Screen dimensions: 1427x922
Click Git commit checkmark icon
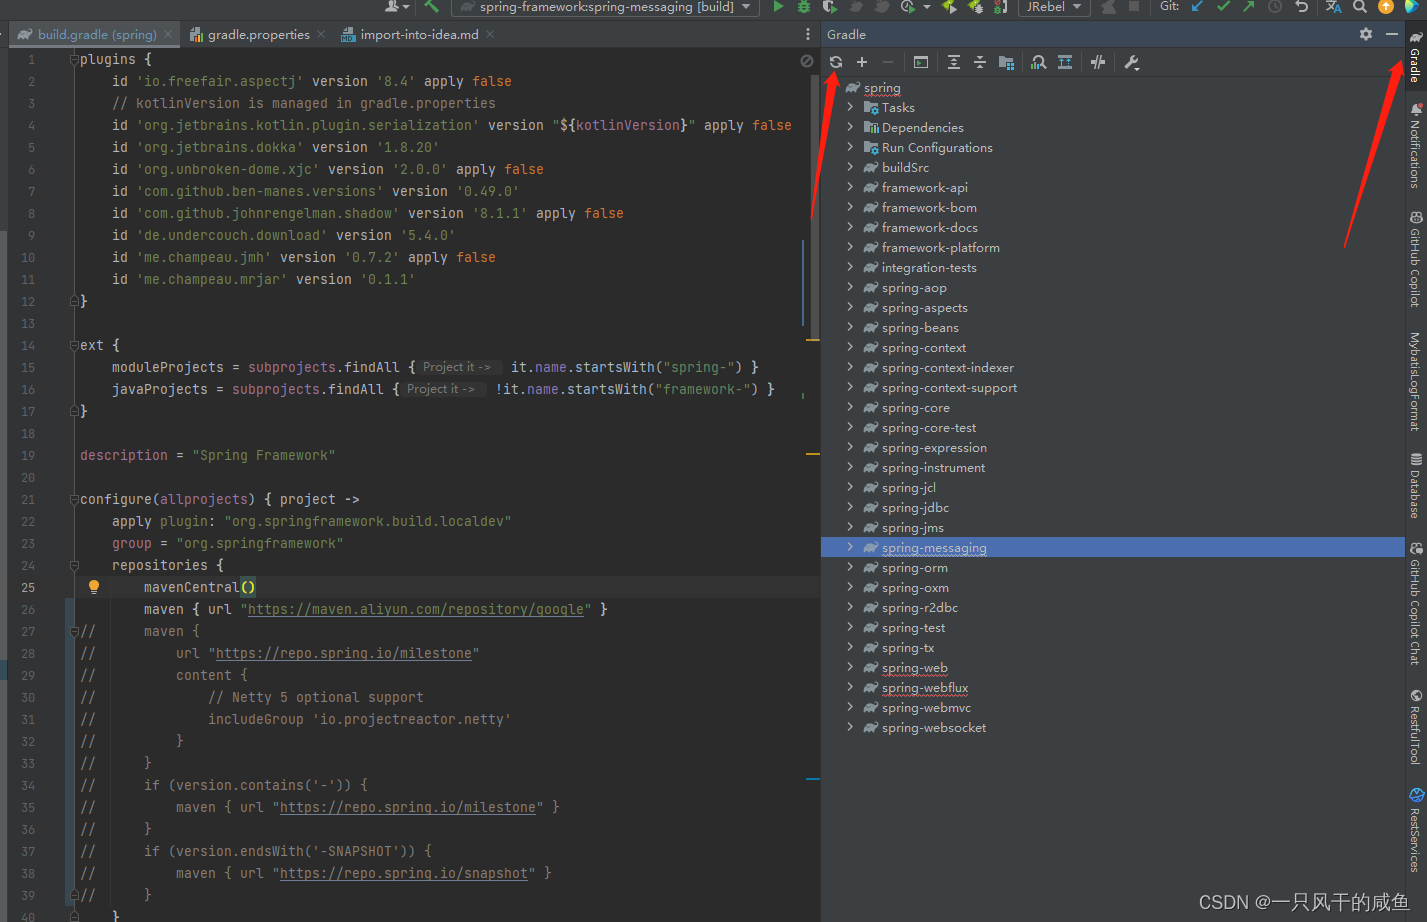[x=1223, y=7]
